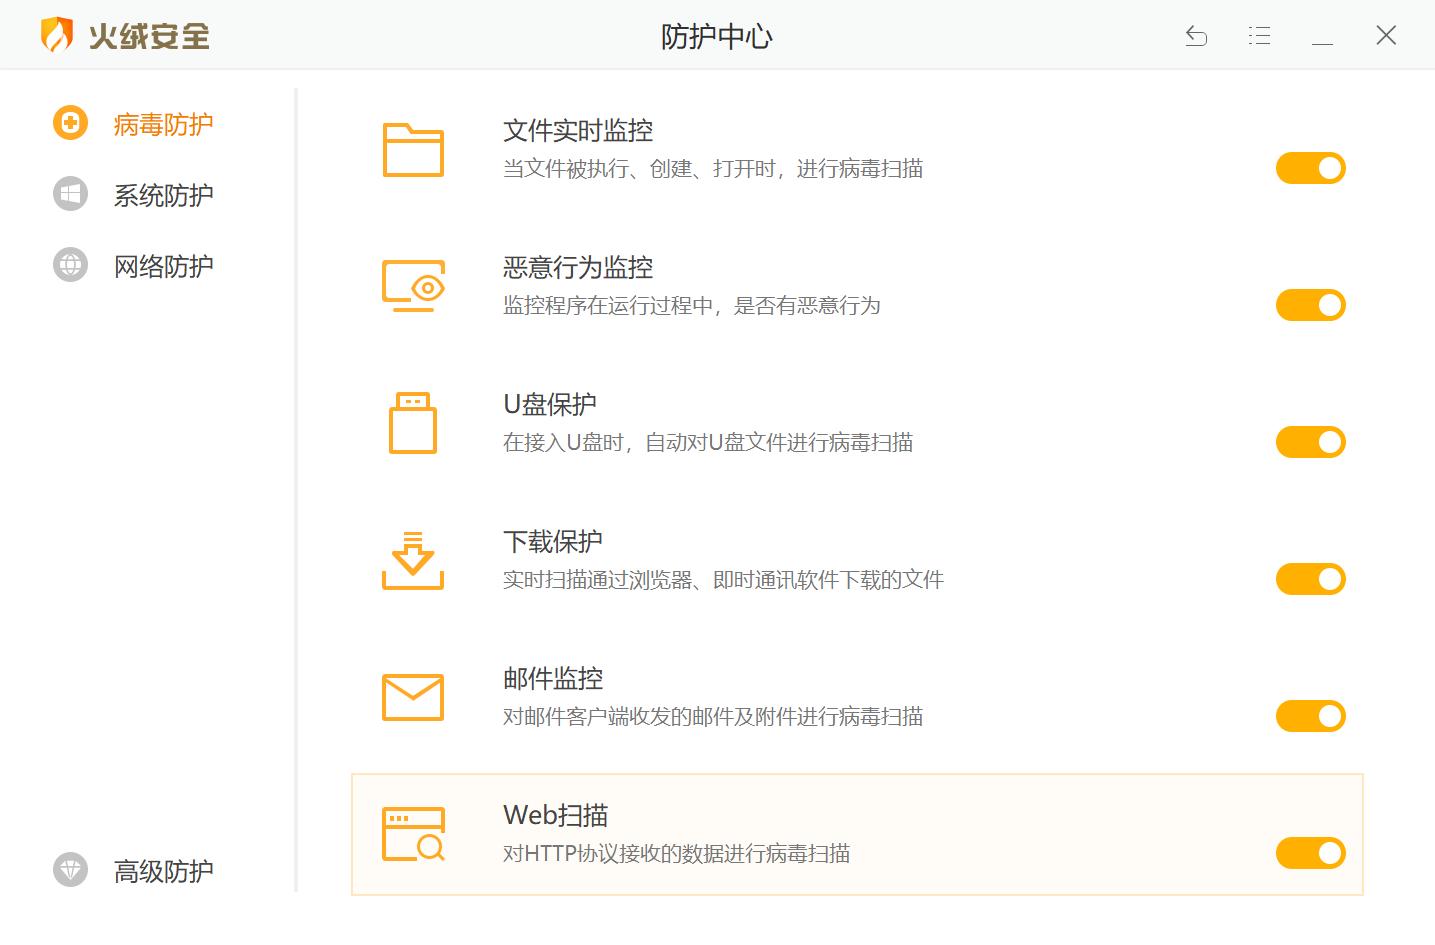Viewport: 1435px width, 945px height.
Task: Disable the 下载保护 toggle
Action: point(1310,578)
